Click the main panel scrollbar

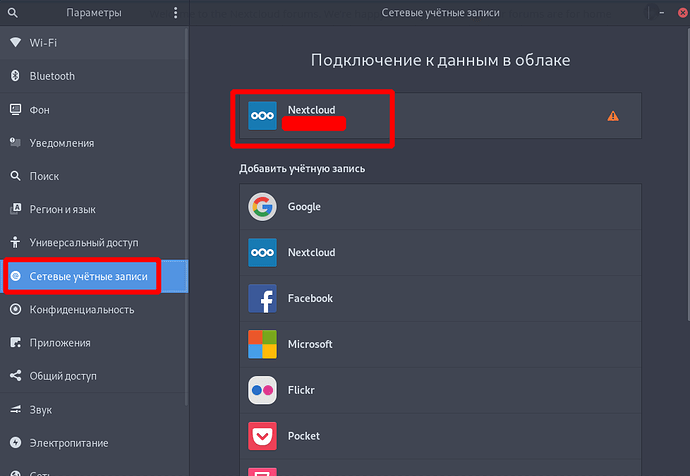tap(688, 174)
